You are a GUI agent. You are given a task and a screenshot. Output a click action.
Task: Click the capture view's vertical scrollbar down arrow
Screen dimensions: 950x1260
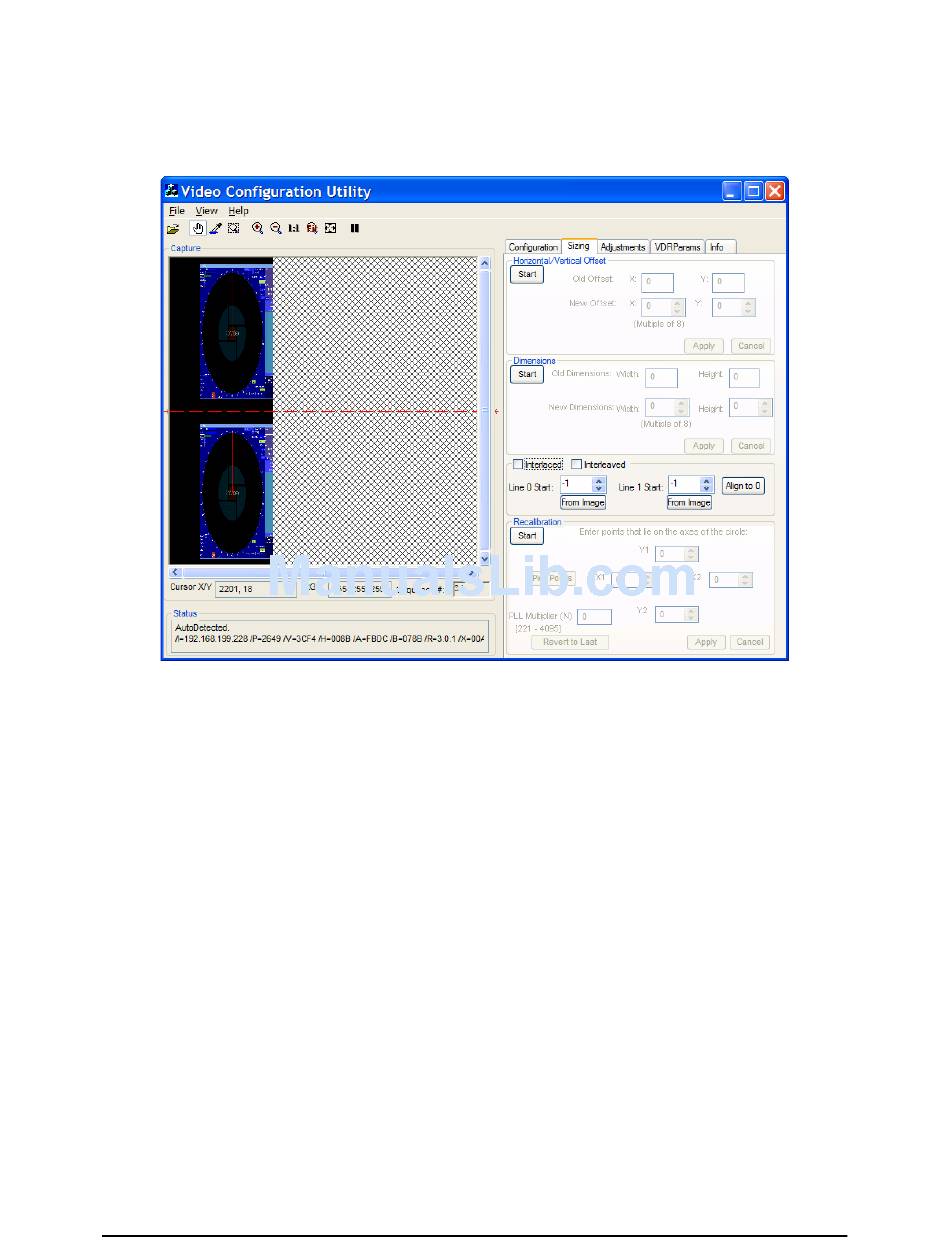click(x=485, y=559)
